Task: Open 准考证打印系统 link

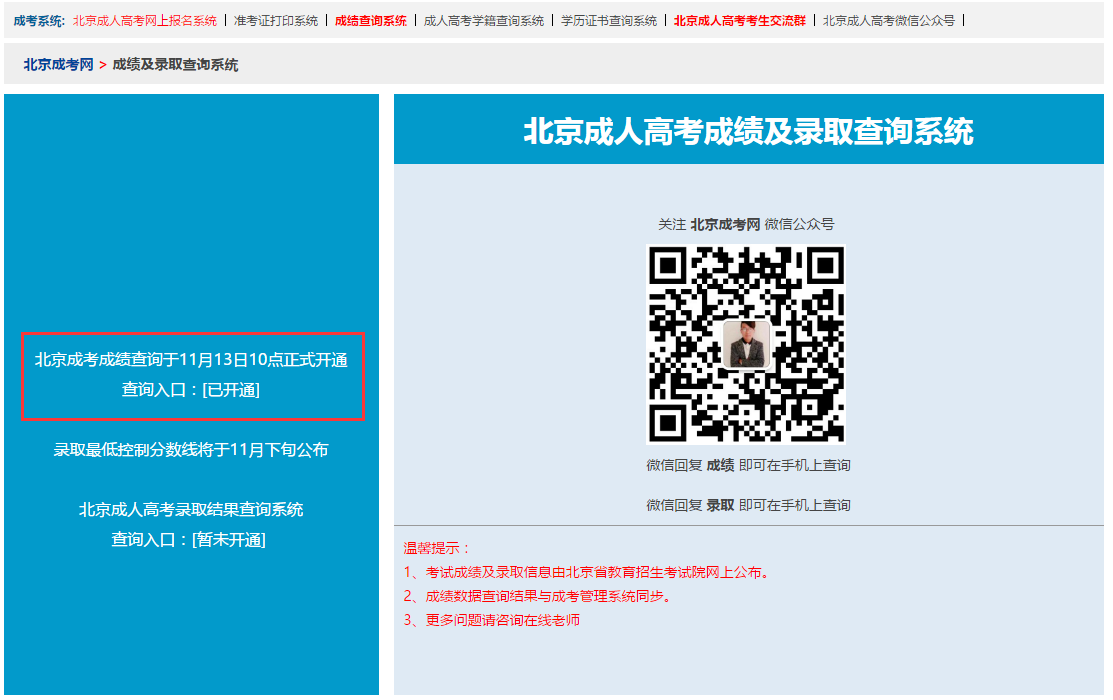Action: [276, 21]
